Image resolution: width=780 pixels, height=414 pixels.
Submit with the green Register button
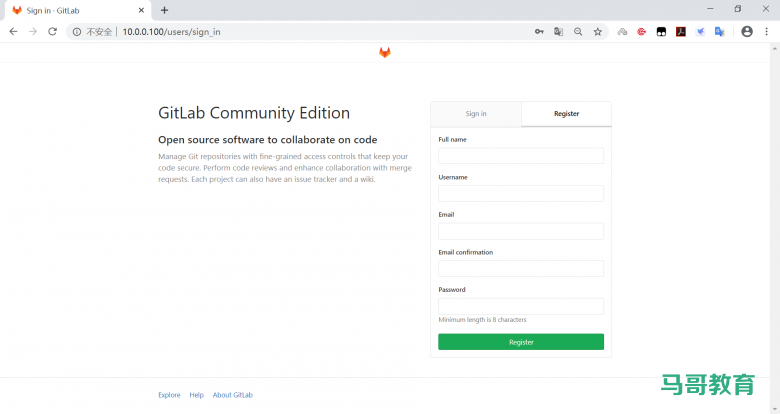coord(521,342)
